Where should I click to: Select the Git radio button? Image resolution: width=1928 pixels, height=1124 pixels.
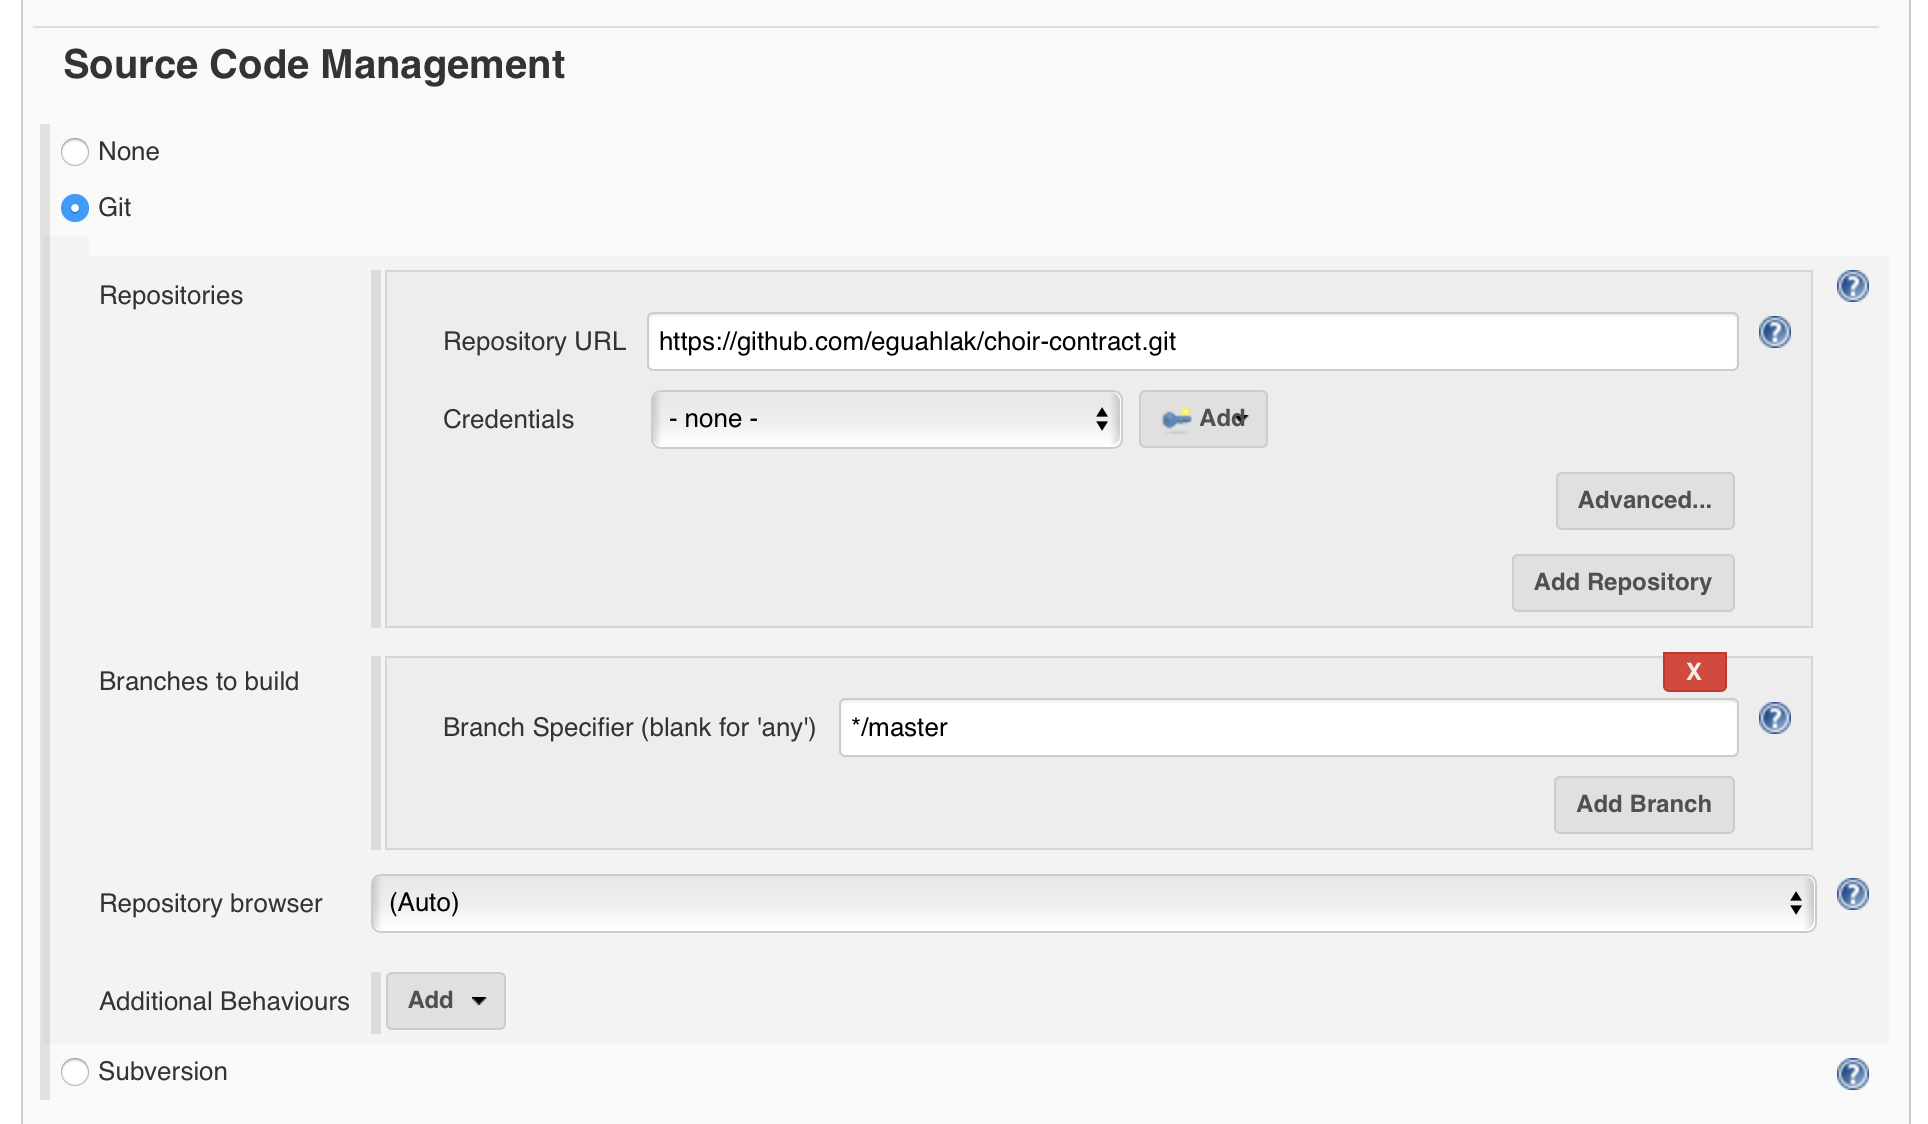point(75,208)
